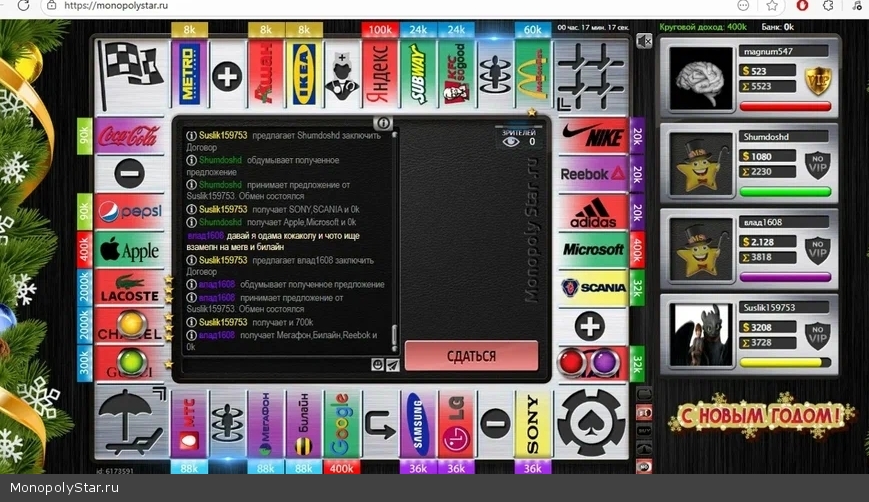Select the Lacoste property cell
This screenshot has height=502, width=869.
click(130, 288)
